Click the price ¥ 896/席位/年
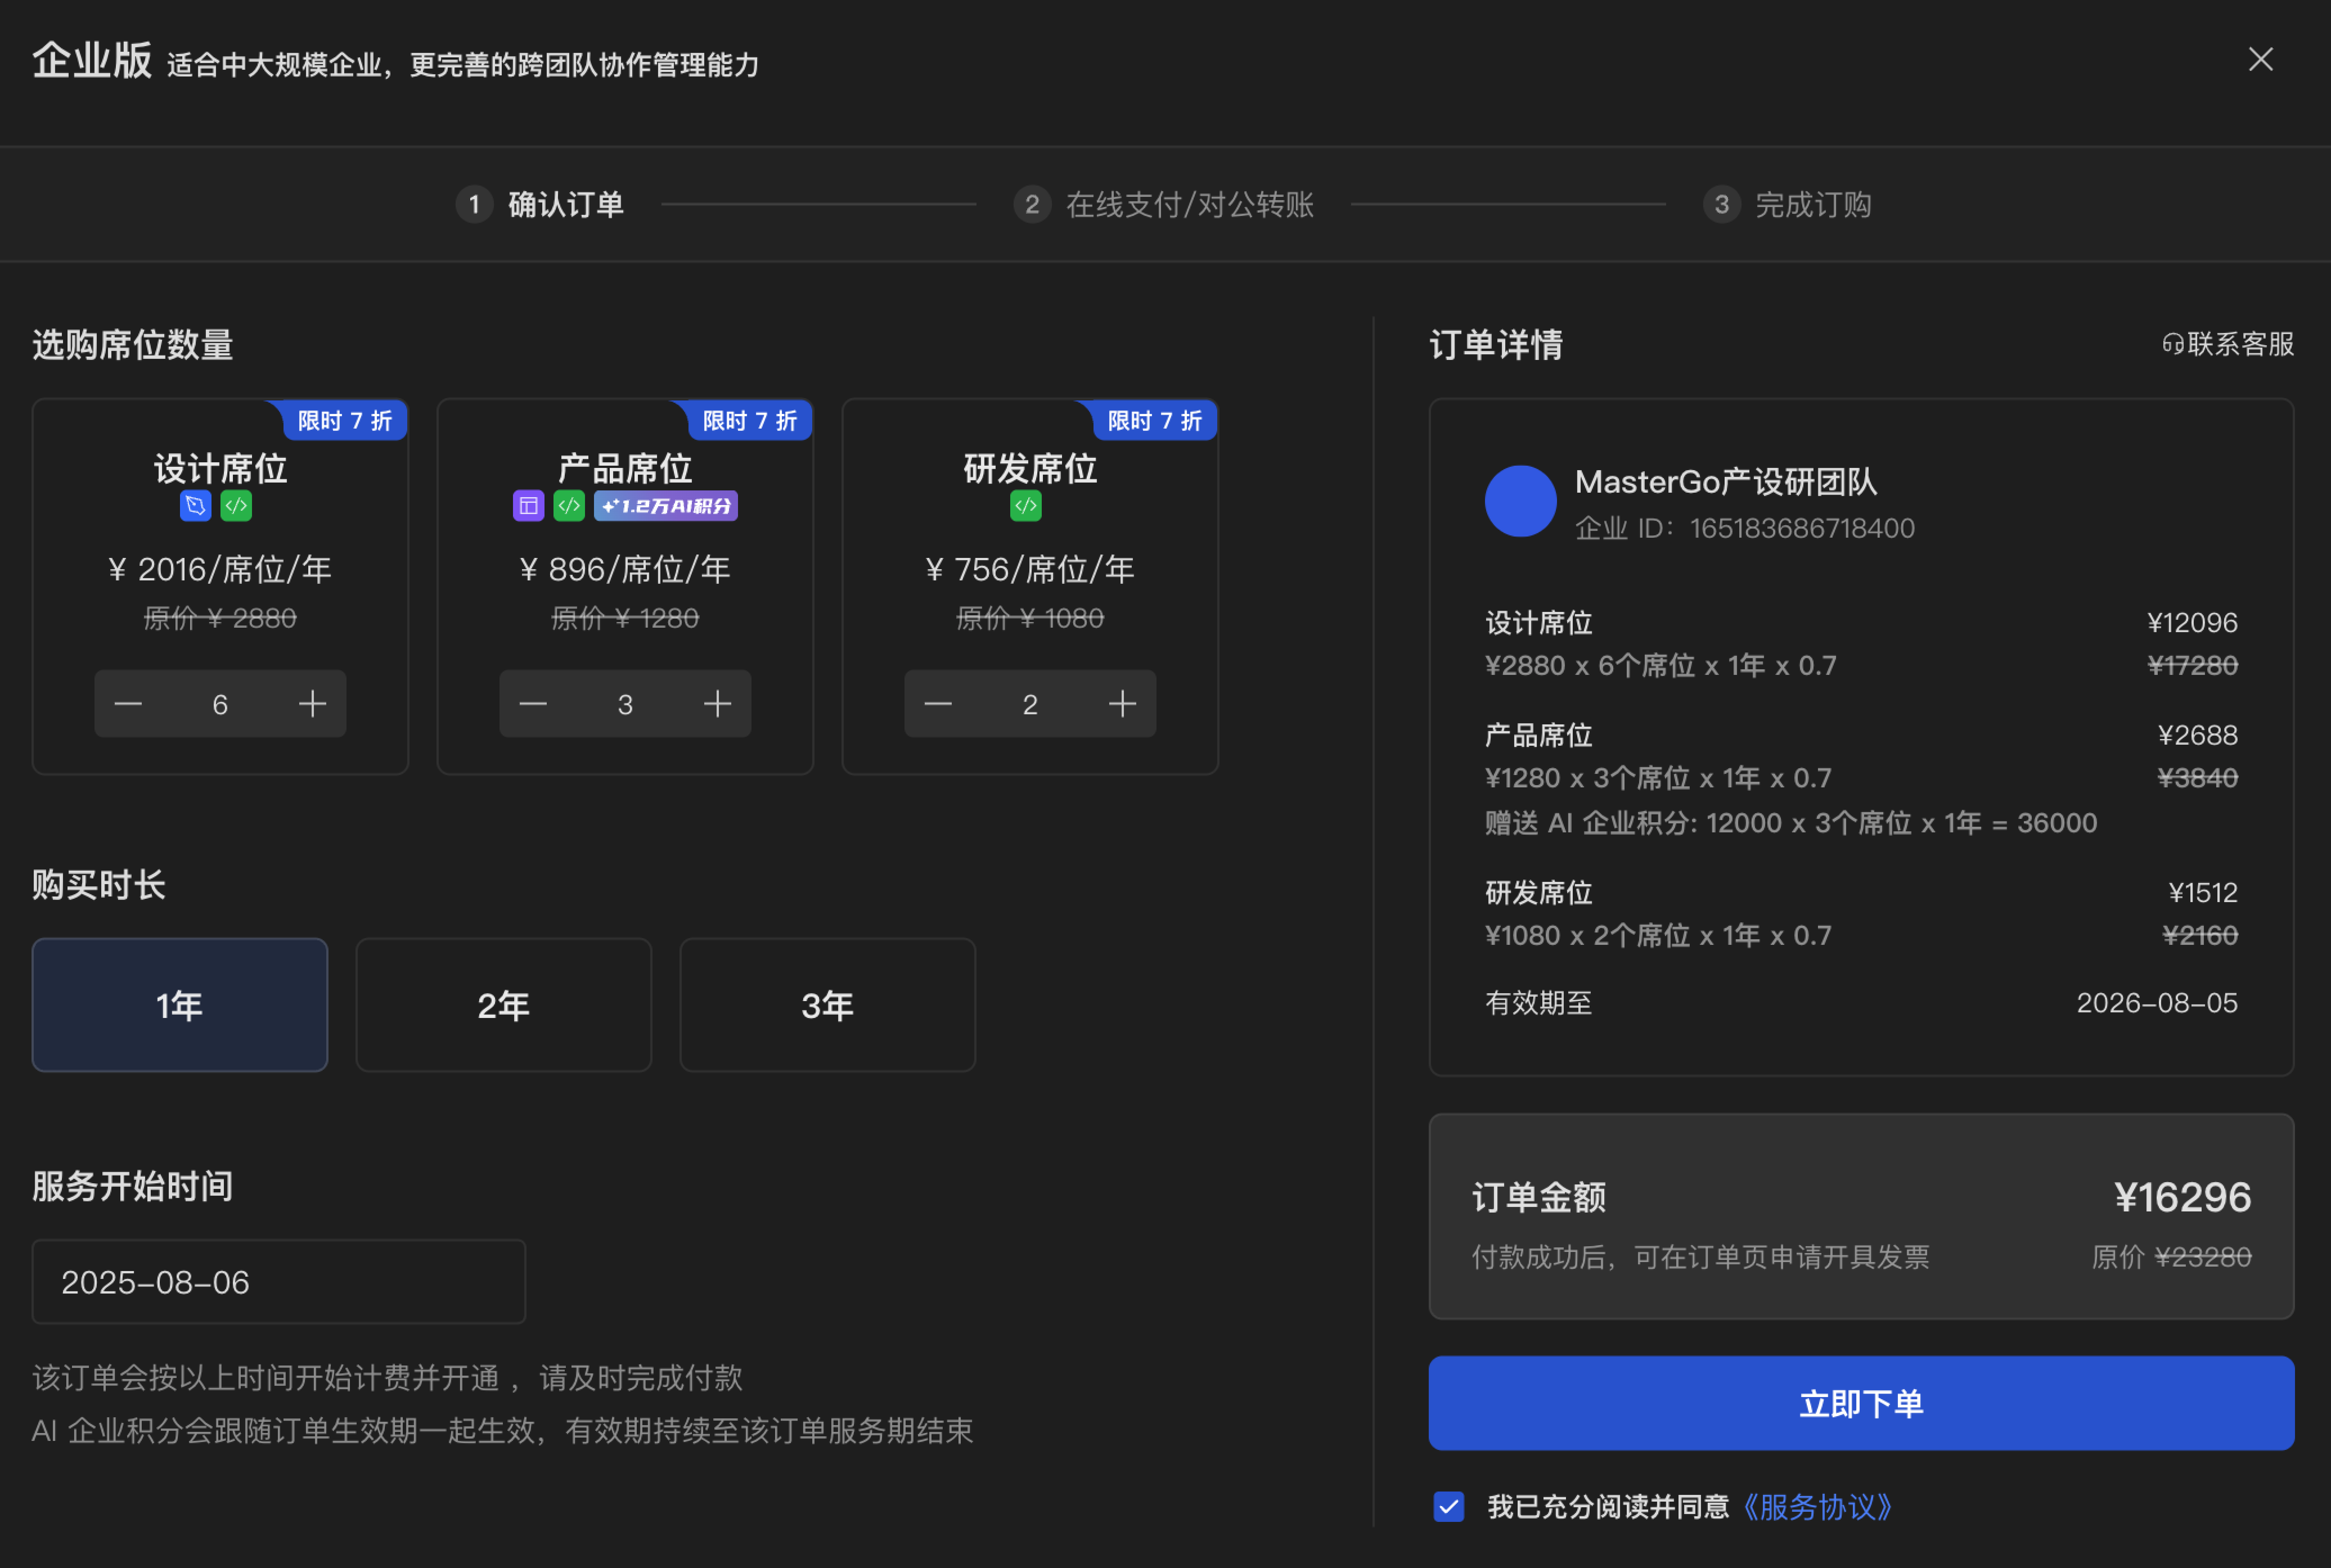Image resolution: width=2331 pixels, height=1568 pixels. (625, 569)
